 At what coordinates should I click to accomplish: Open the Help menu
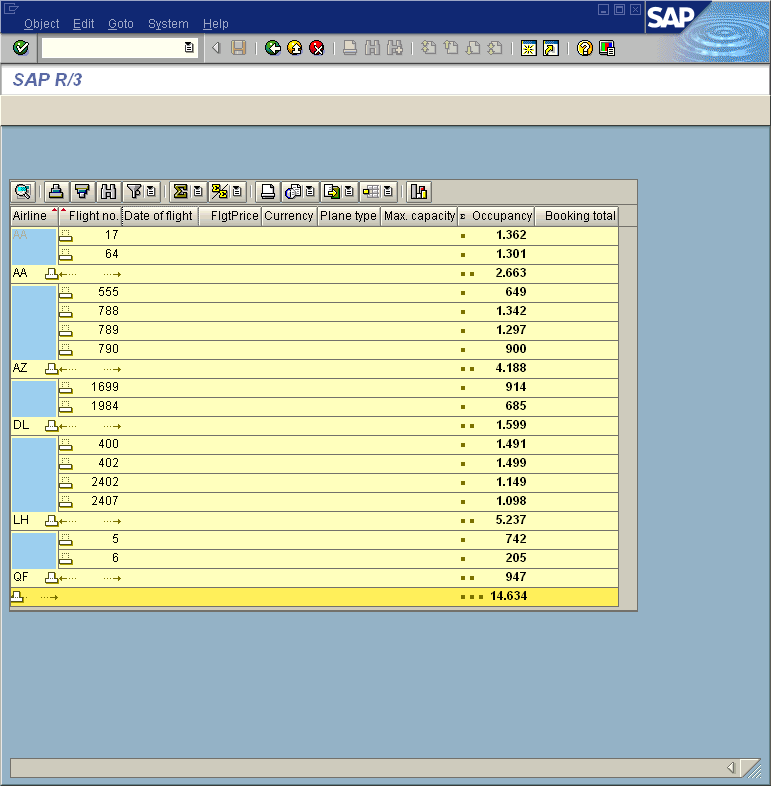tap(216, 24)
